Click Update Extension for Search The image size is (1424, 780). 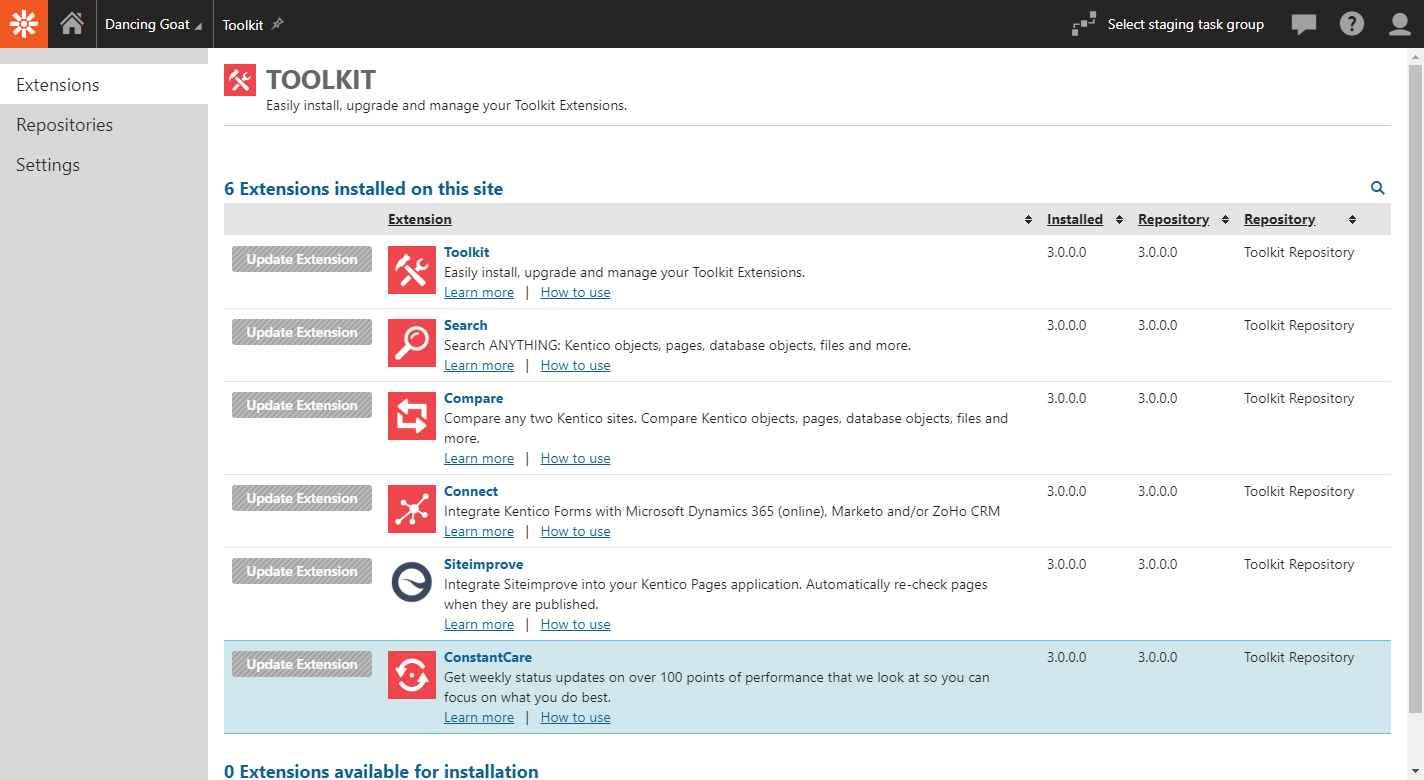pos(302,332)
